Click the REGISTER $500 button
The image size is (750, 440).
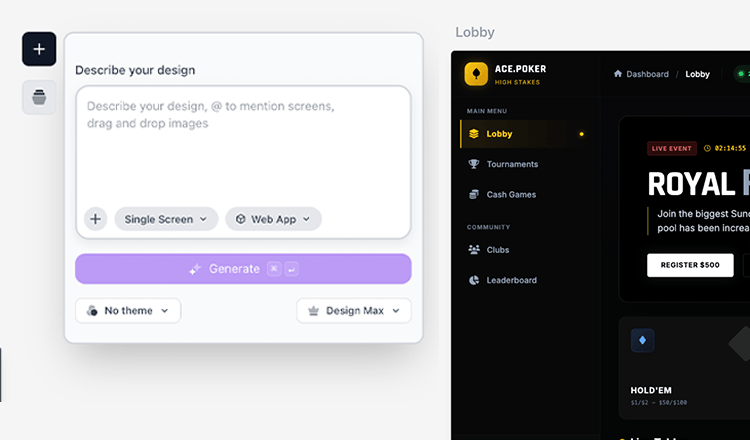pyautogui.click(x=690, y=265)
